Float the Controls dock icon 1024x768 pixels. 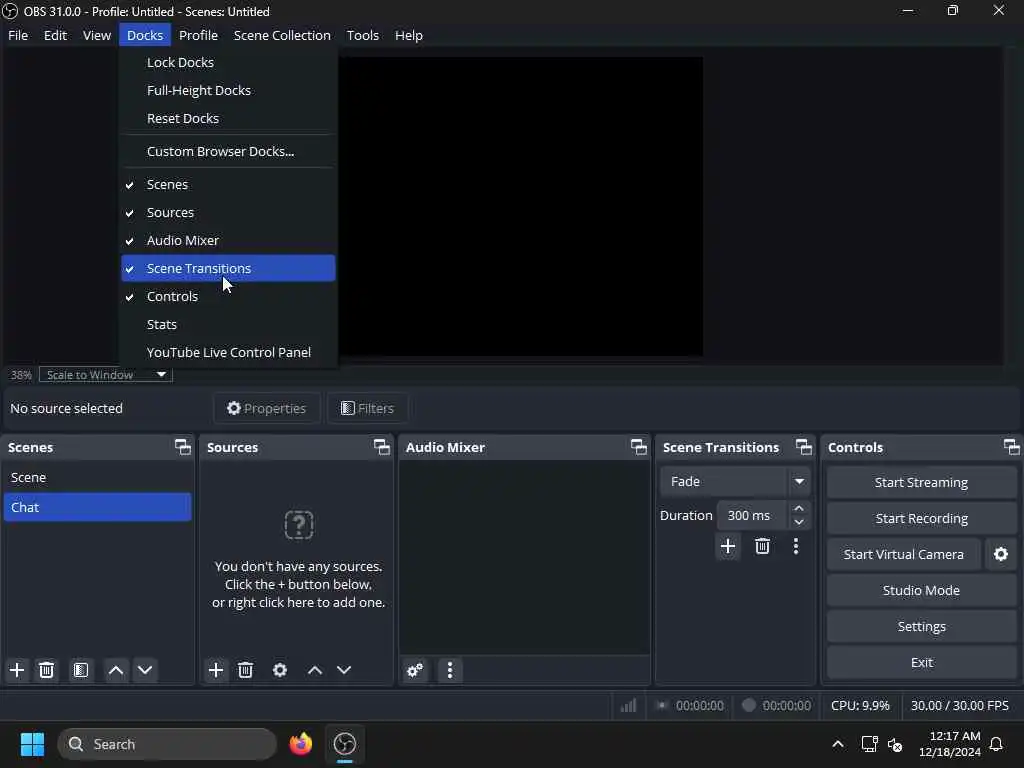[x=1012, y=447]
